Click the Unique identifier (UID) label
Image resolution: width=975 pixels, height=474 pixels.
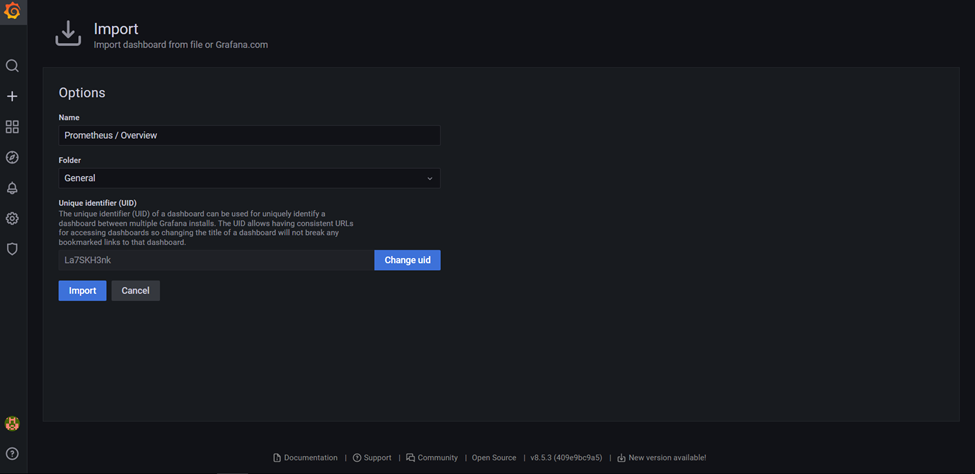pyautogui.click(x=98, y=203)
